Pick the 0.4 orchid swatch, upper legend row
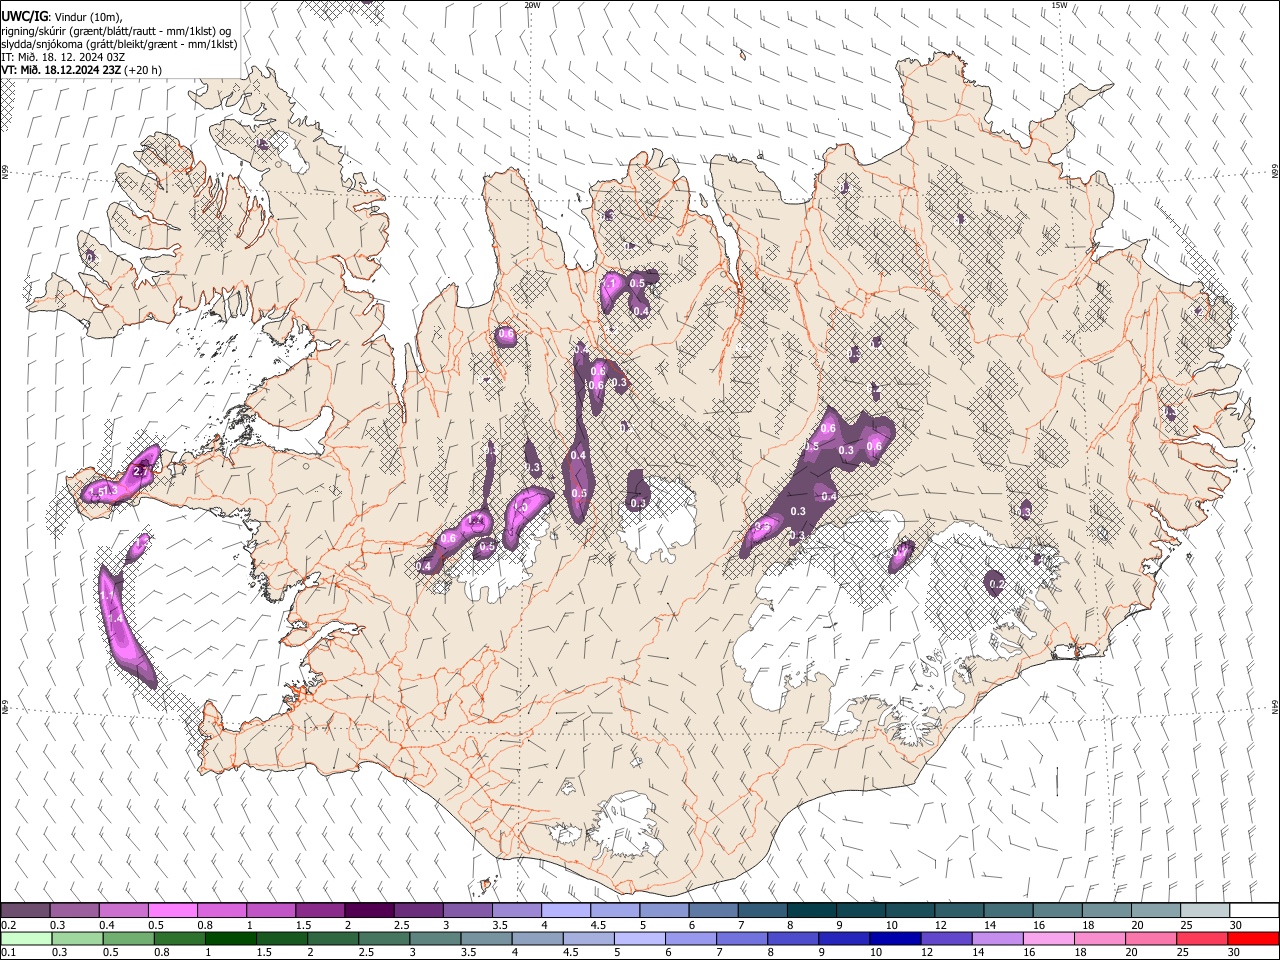The image size is (1280, 960). pos(124,911)
